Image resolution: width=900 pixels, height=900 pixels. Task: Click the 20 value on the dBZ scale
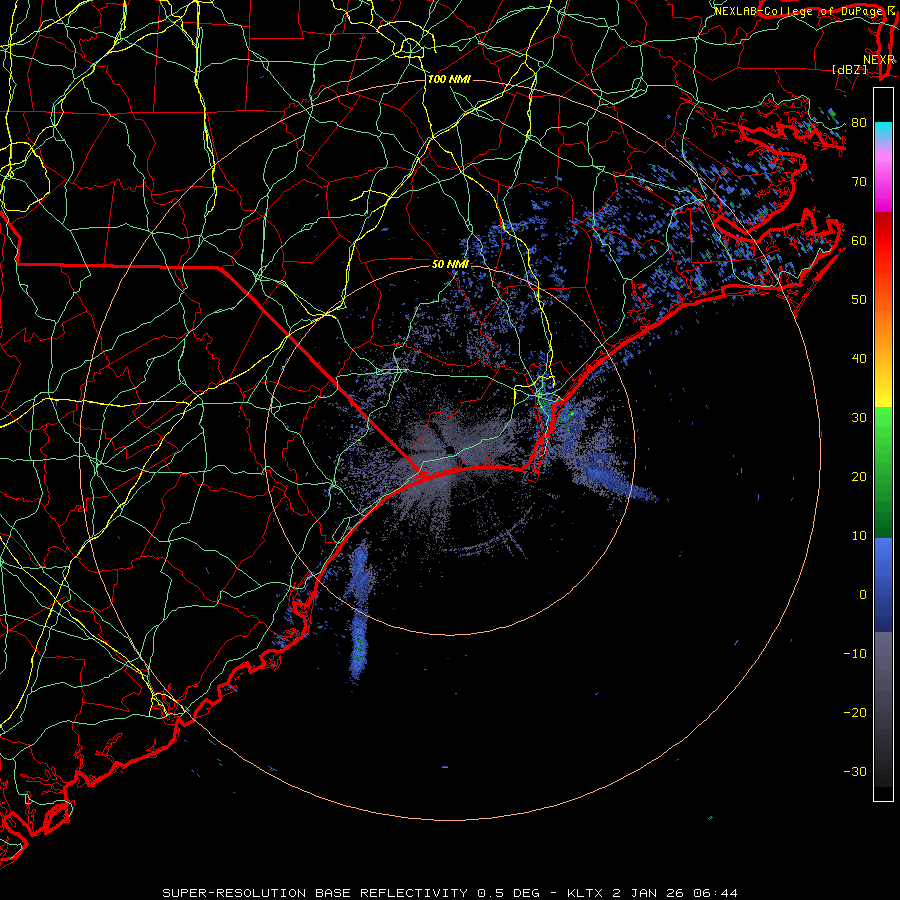pyautogui.click(x=859, y=476)
